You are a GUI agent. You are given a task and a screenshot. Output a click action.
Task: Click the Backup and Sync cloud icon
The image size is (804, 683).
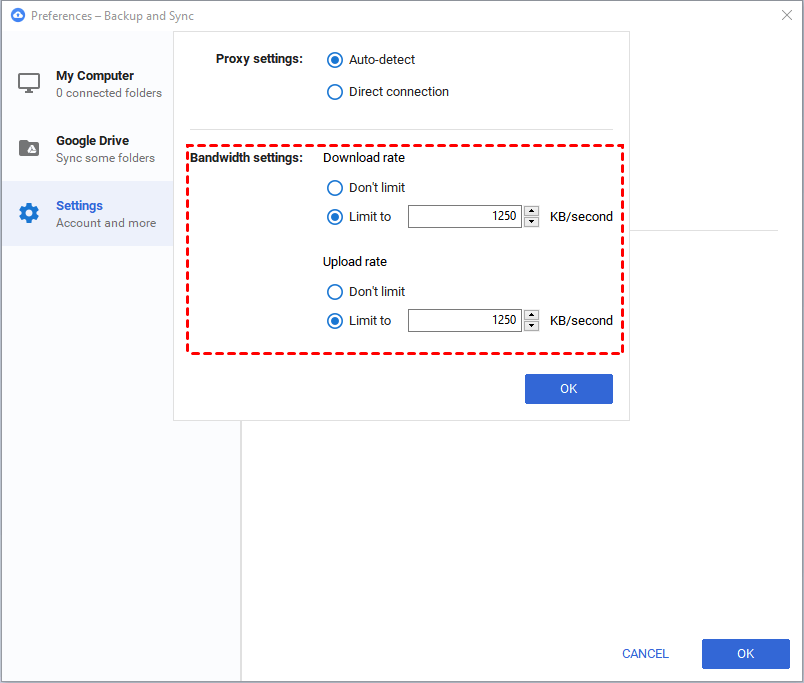[18, 15]
